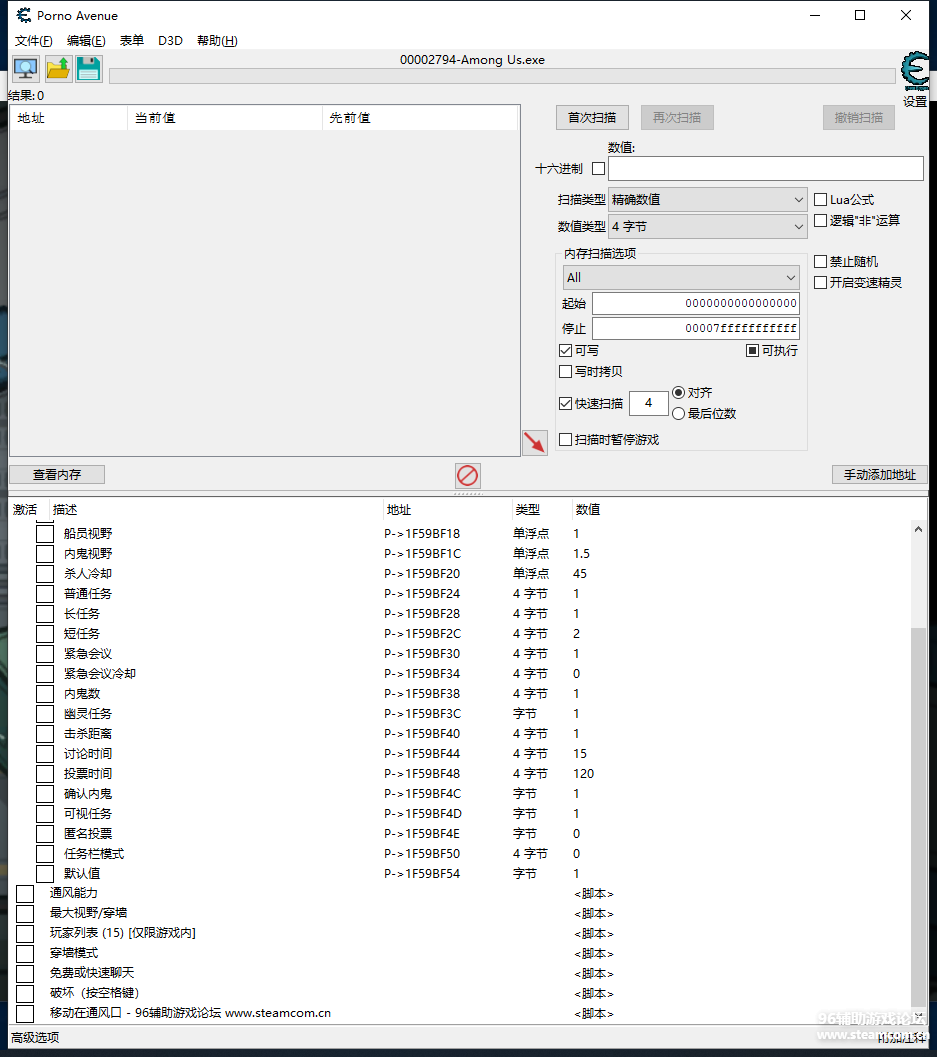Open the 文件(F) menu
Screen dimensions: 937x1057
click(x=33, y=41)
